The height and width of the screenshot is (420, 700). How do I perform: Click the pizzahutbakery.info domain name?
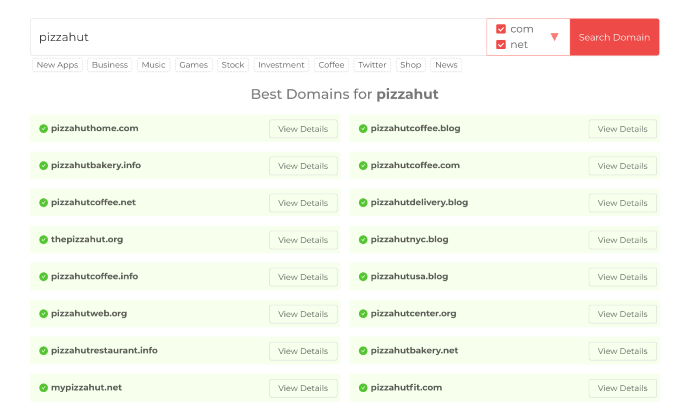96,166
